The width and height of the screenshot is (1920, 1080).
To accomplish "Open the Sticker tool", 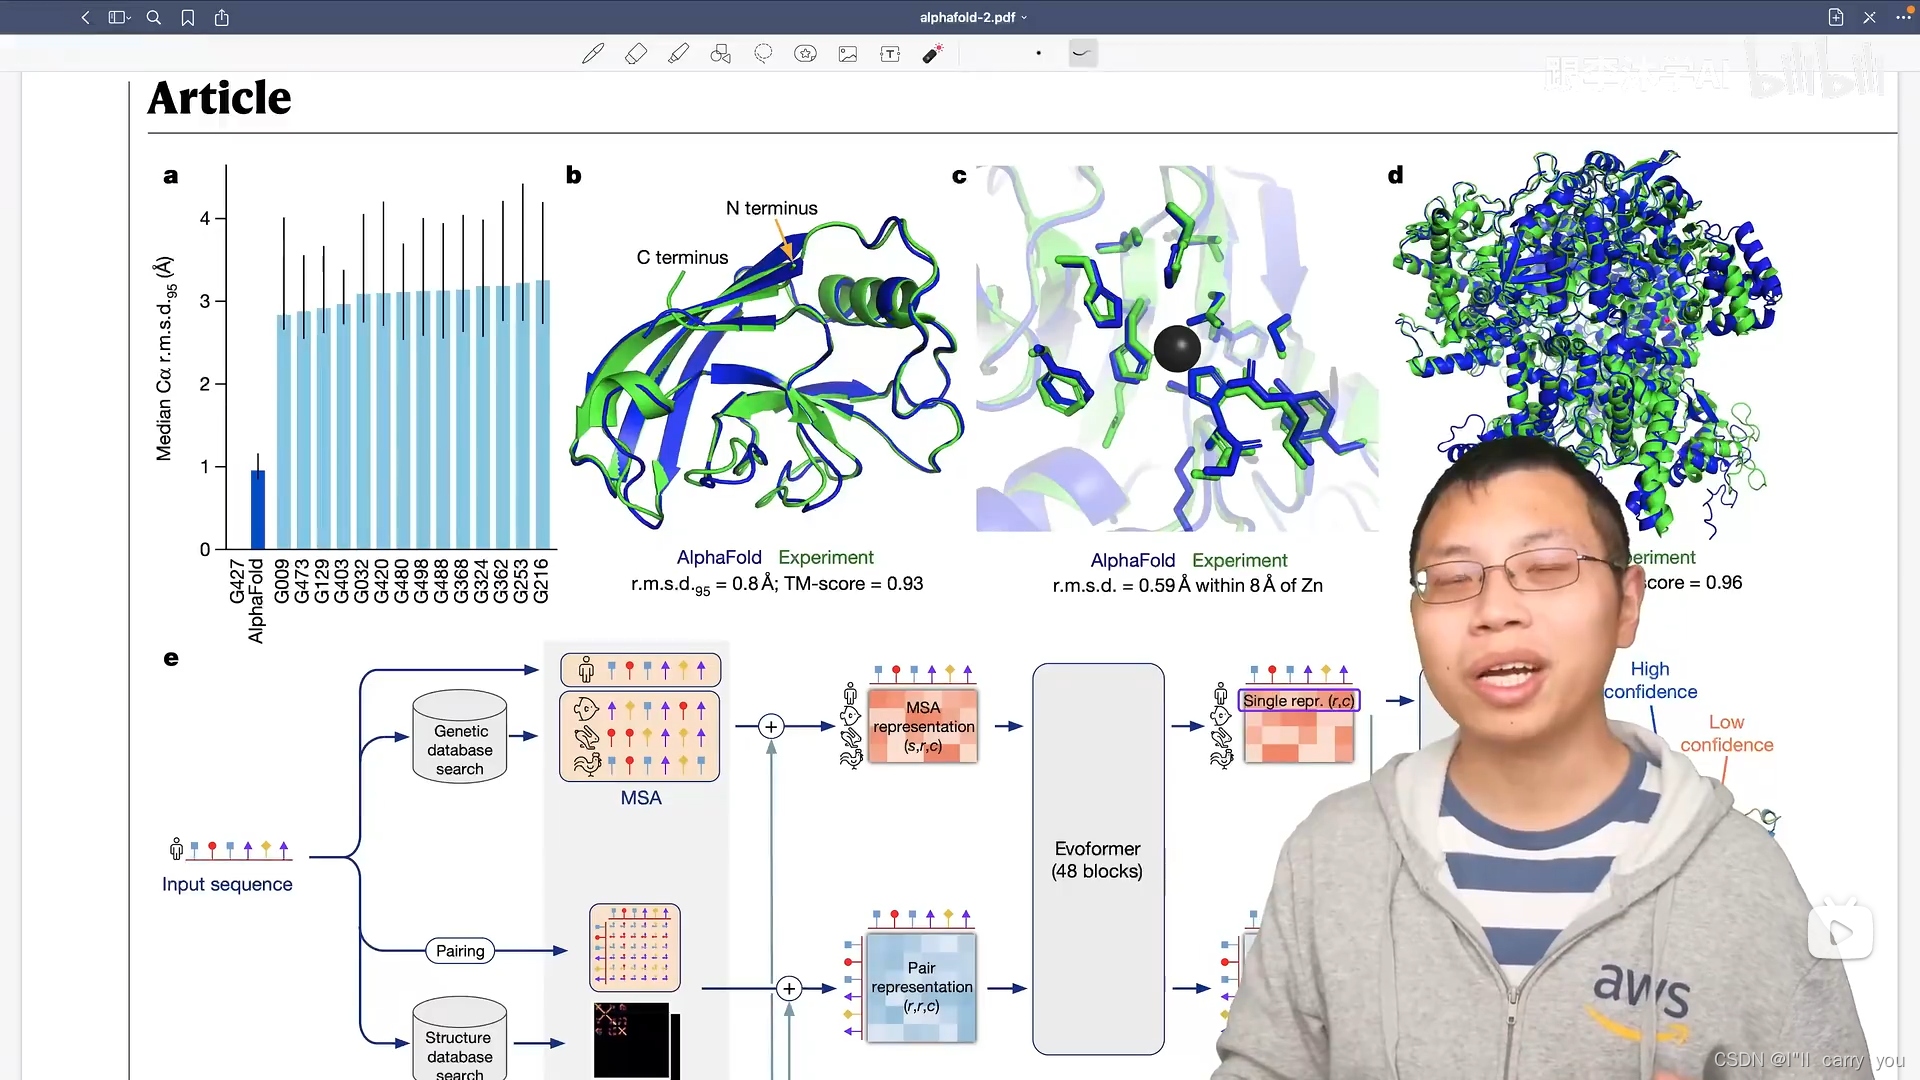I will 805,54.
